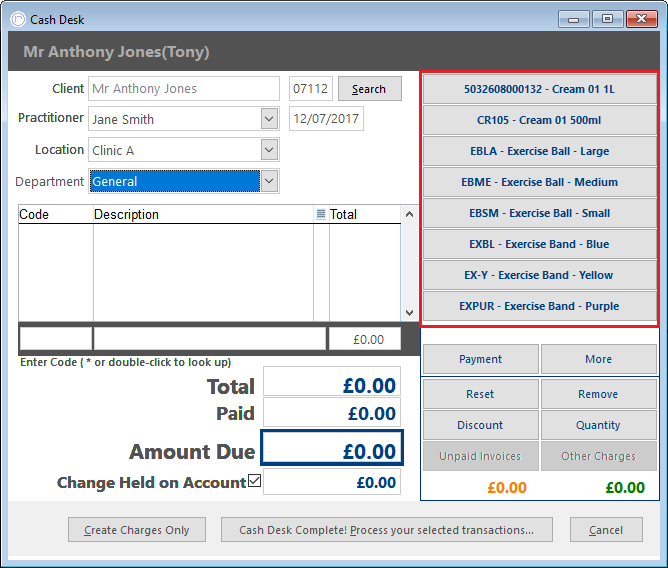Click the Quantity button
Screen dimensions: 668x568
pyautogui.click(x=599, y=425)
